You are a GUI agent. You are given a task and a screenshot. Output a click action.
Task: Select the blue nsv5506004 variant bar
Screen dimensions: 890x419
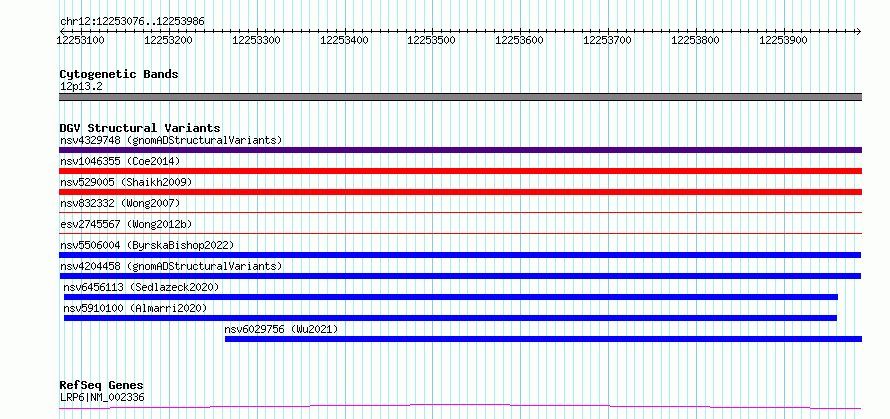point(460,255)
